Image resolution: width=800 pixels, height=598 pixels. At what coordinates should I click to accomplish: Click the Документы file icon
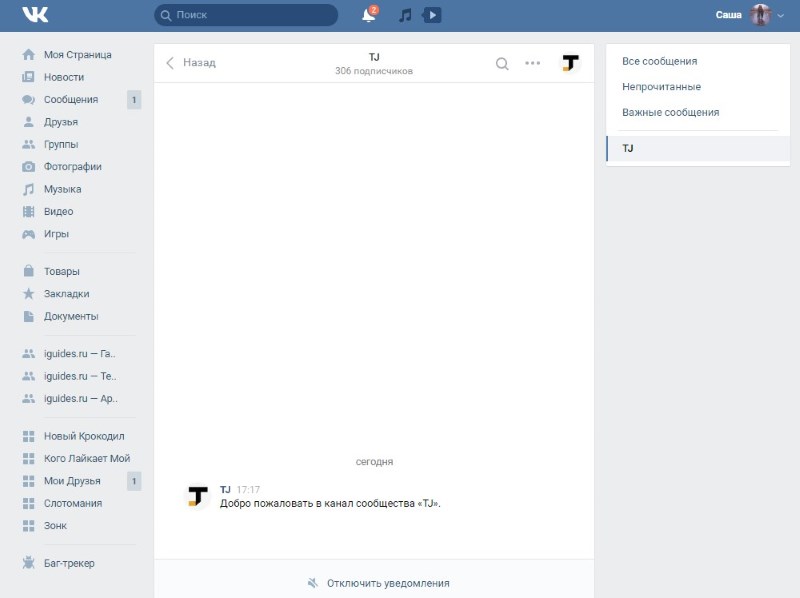pyautogui.click(x=29, y=316)
